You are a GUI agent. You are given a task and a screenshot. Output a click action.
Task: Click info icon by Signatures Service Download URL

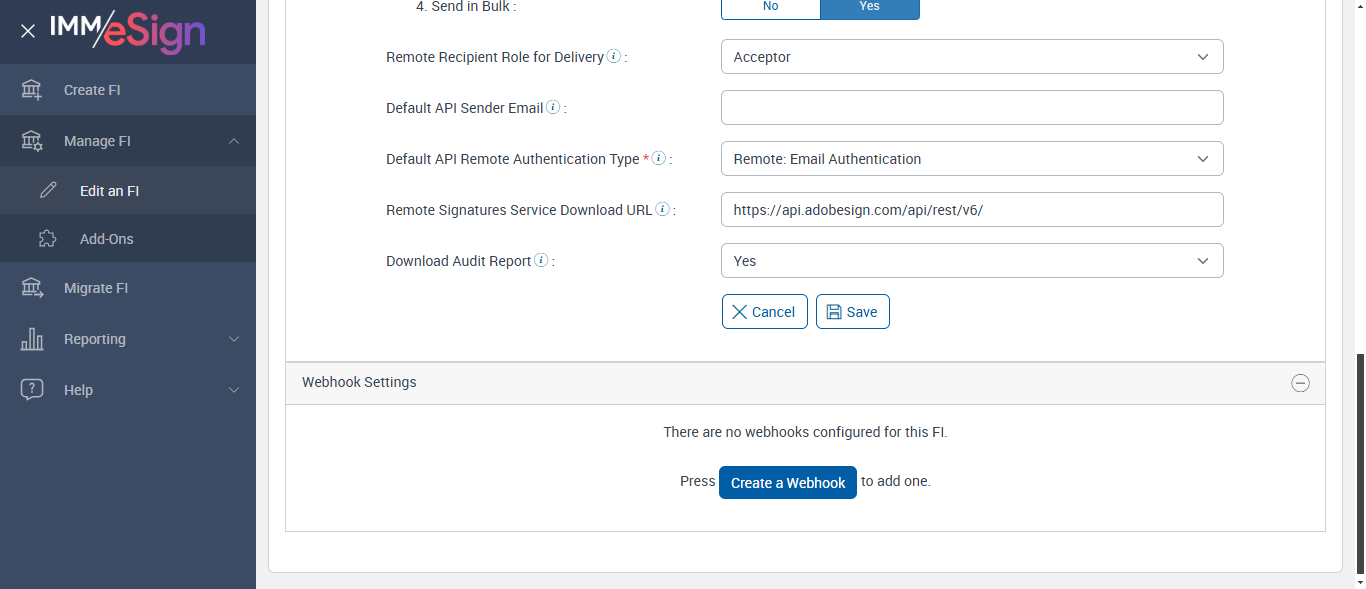662,210
